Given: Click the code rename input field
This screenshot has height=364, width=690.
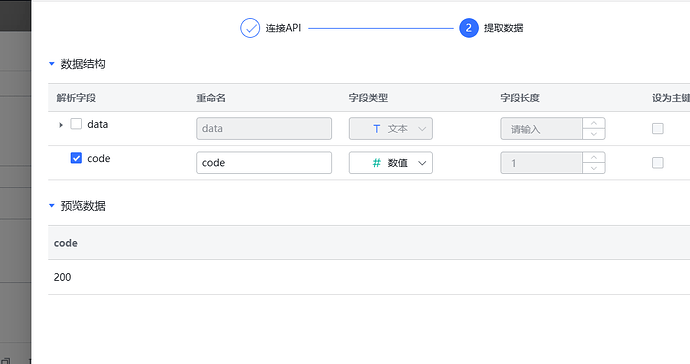Looking at the screenshot, I should [x=264, y=163].
